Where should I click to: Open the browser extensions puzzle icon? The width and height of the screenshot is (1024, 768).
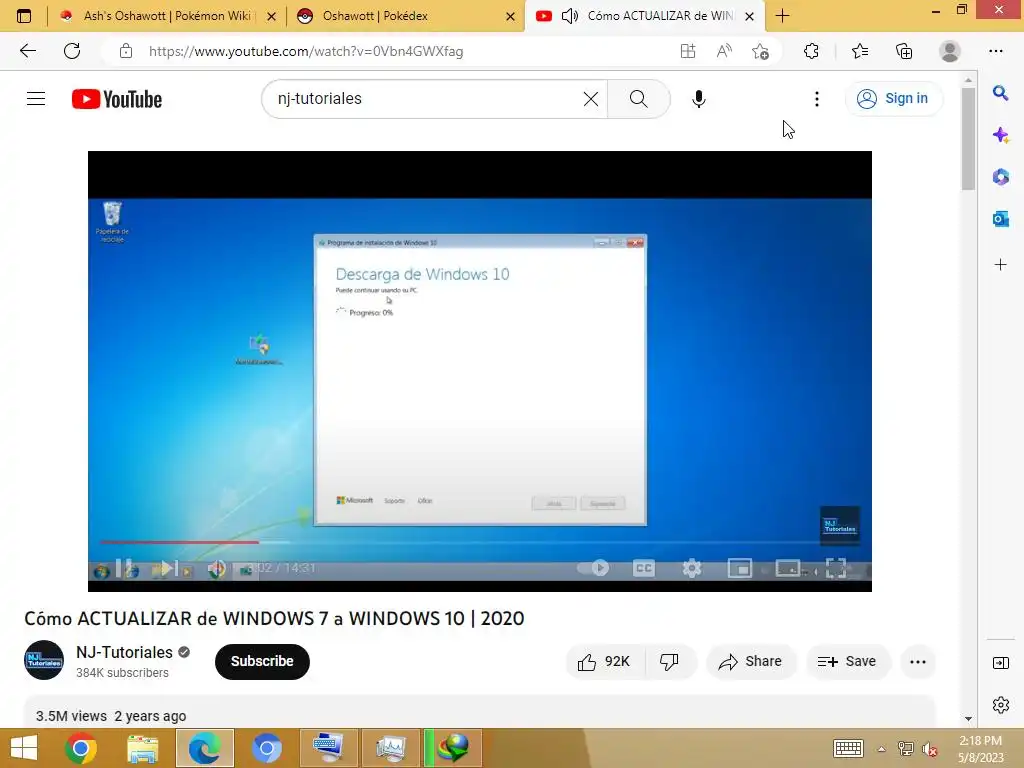click(811, 51)
